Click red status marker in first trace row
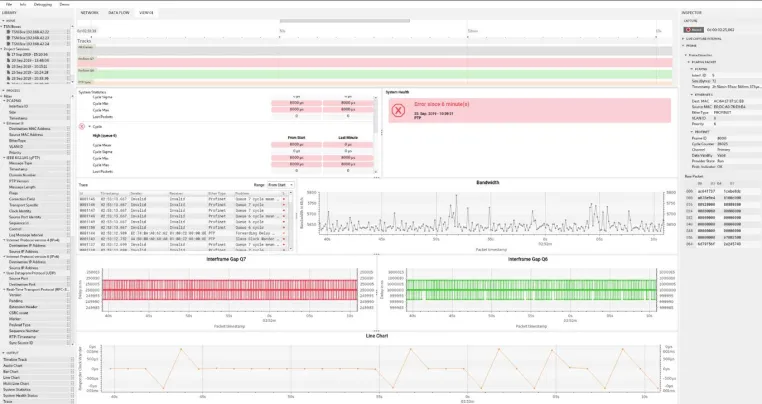Viewport: 762px width, 404px height. click(x=284, y=199)
